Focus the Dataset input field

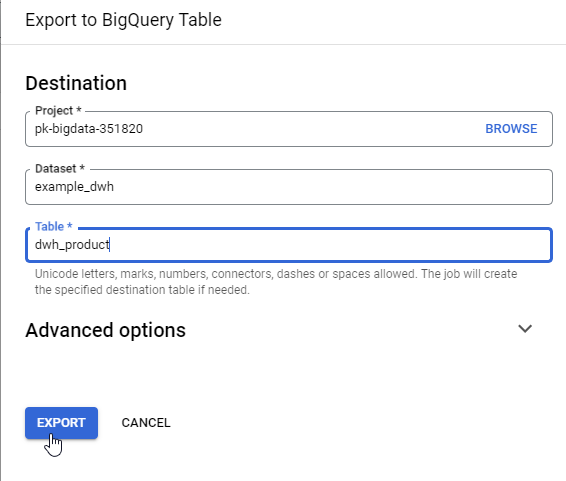pyautogui.click(x=289, y=187)
